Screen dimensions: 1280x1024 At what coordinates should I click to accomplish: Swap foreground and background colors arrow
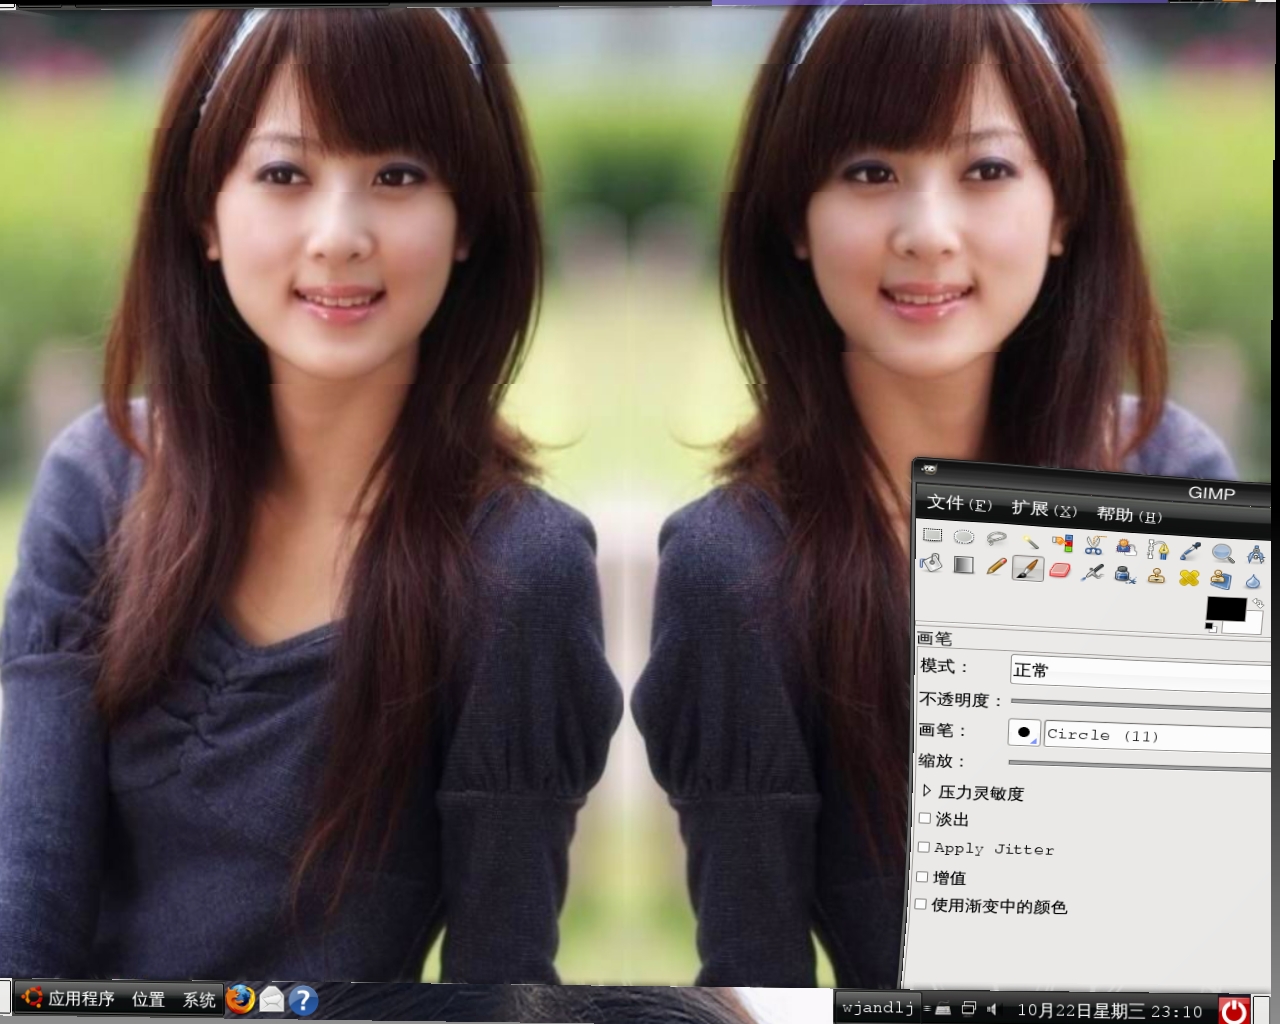(x=1258, y=604)
